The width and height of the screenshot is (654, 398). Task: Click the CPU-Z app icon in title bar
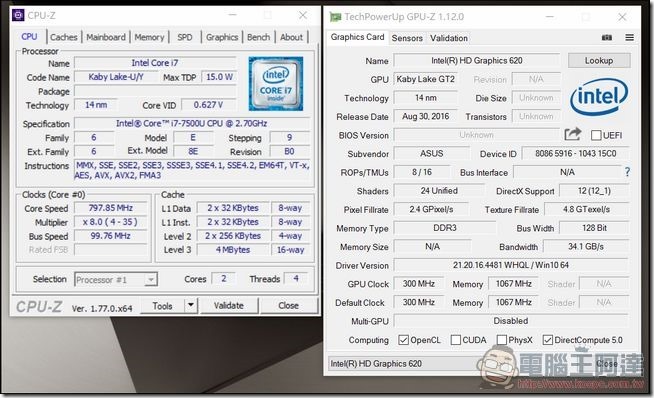(18, 15)
